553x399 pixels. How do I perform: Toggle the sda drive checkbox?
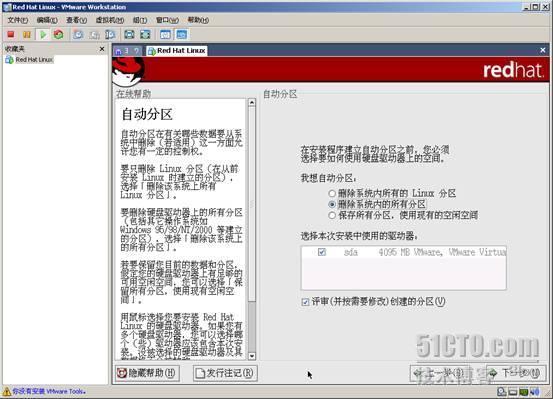(322, 252)
